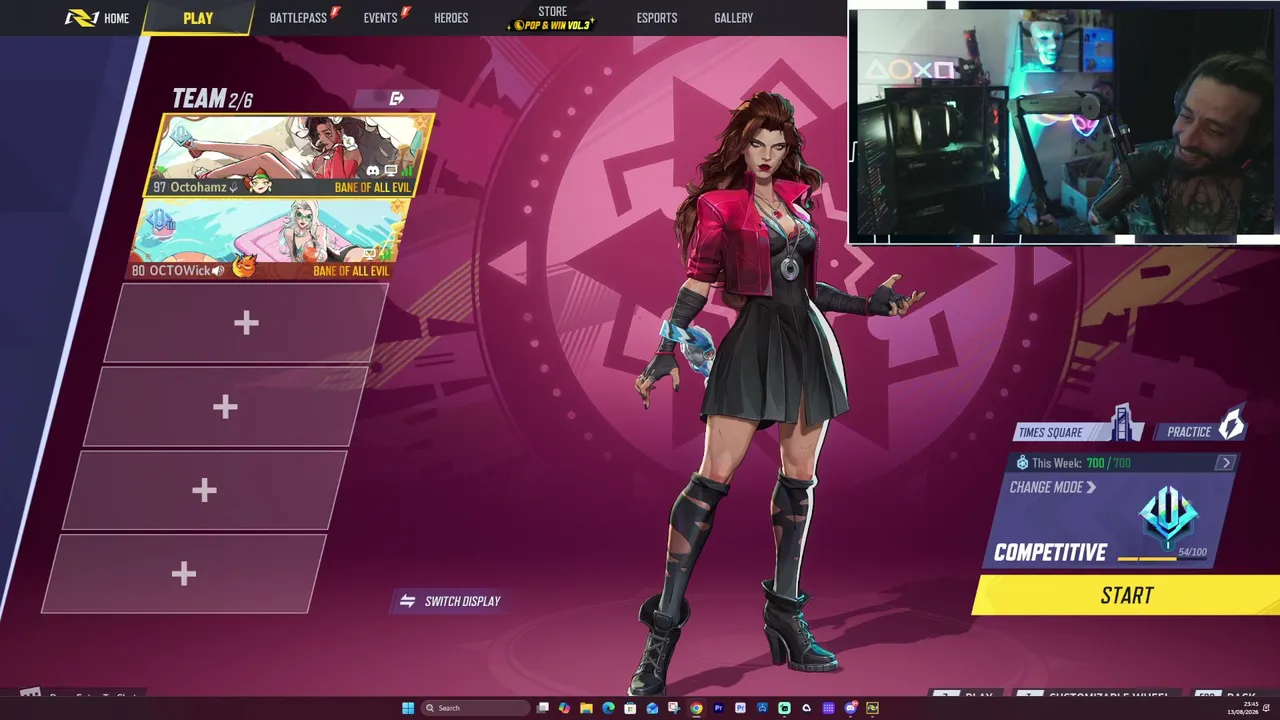Click Discord icon on Octohamz card
The image size is (1280, 720).
tap(373, 171)
